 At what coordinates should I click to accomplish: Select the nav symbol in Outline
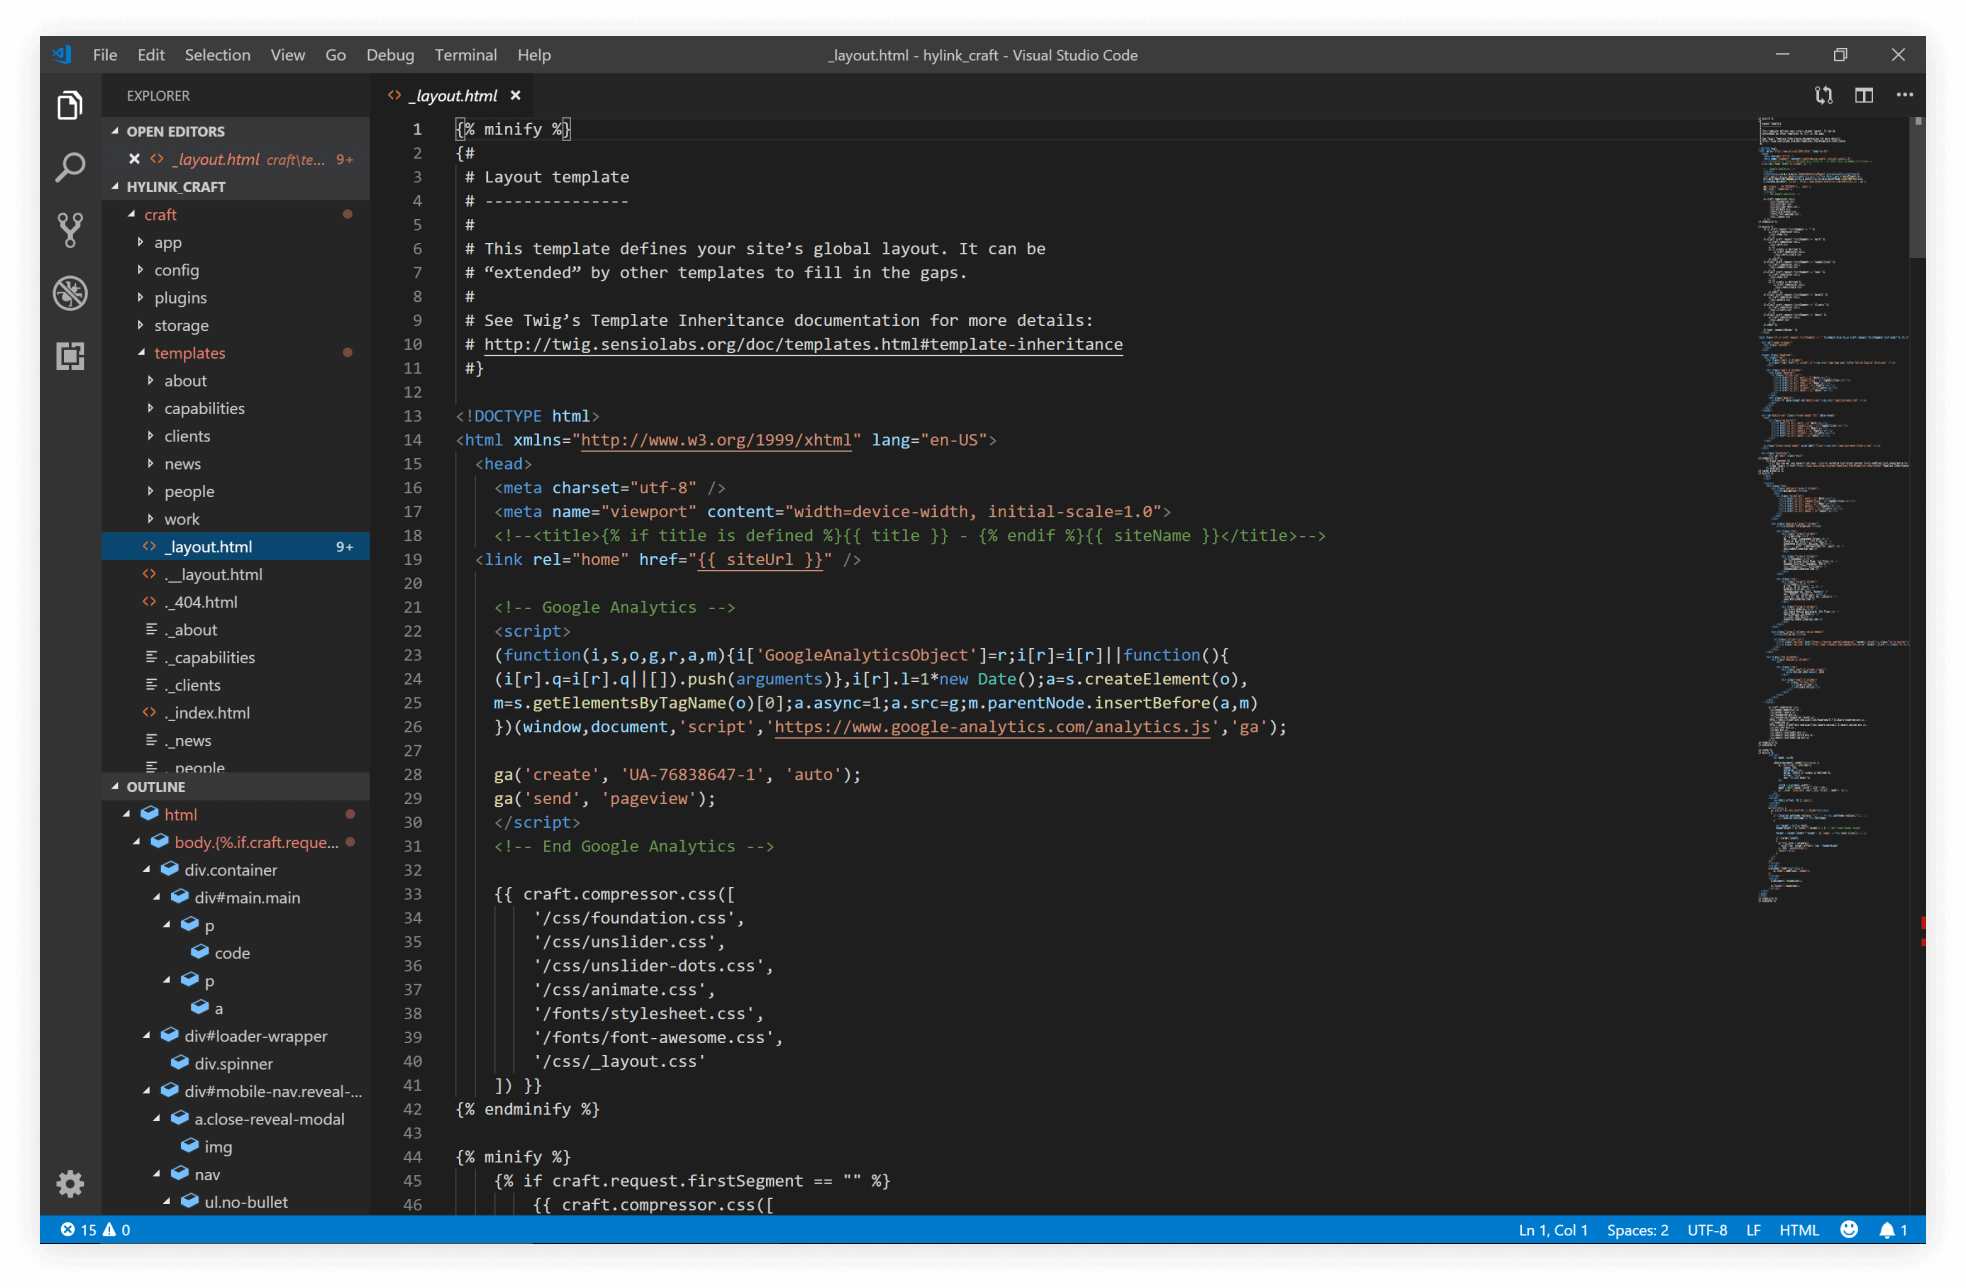tap(207, 1175)
